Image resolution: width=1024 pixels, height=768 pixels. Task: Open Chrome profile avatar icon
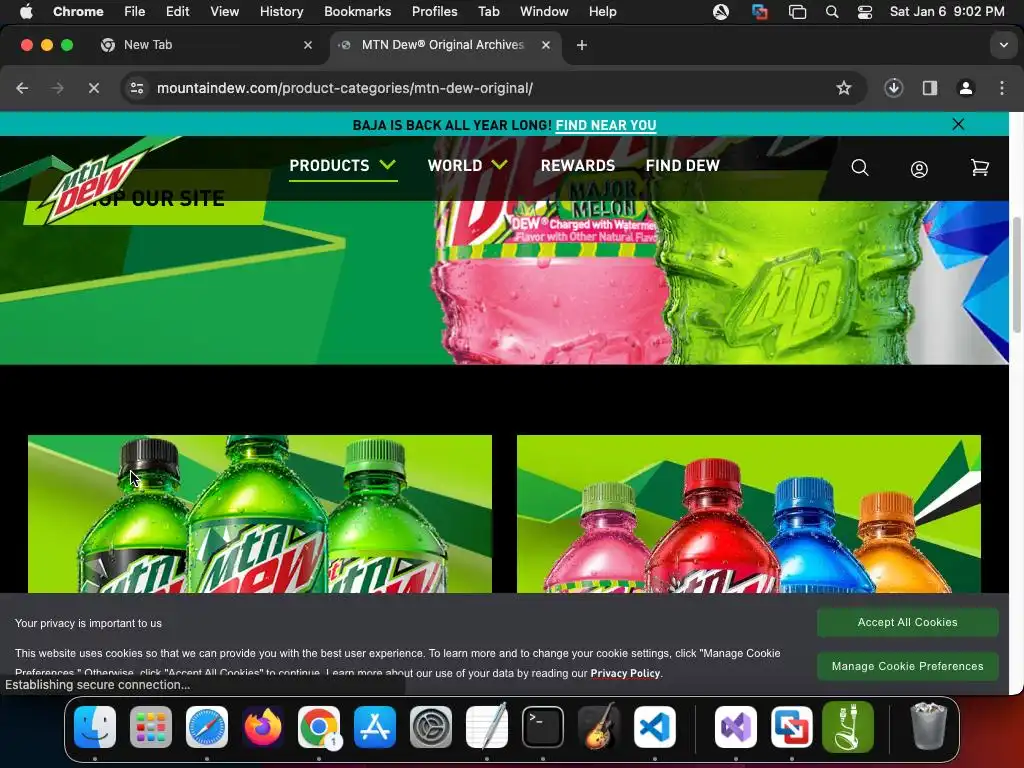(966, 88)
